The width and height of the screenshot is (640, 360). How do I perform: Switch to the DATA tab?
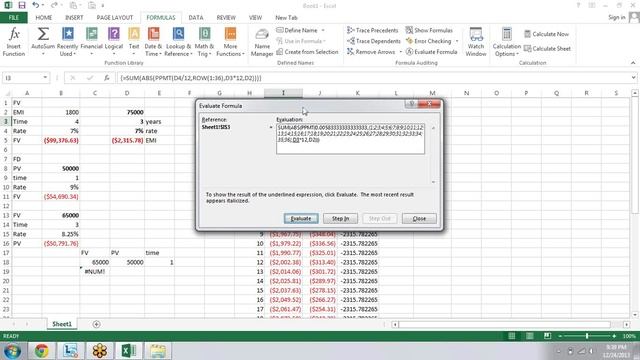click(x=196, y=18)
